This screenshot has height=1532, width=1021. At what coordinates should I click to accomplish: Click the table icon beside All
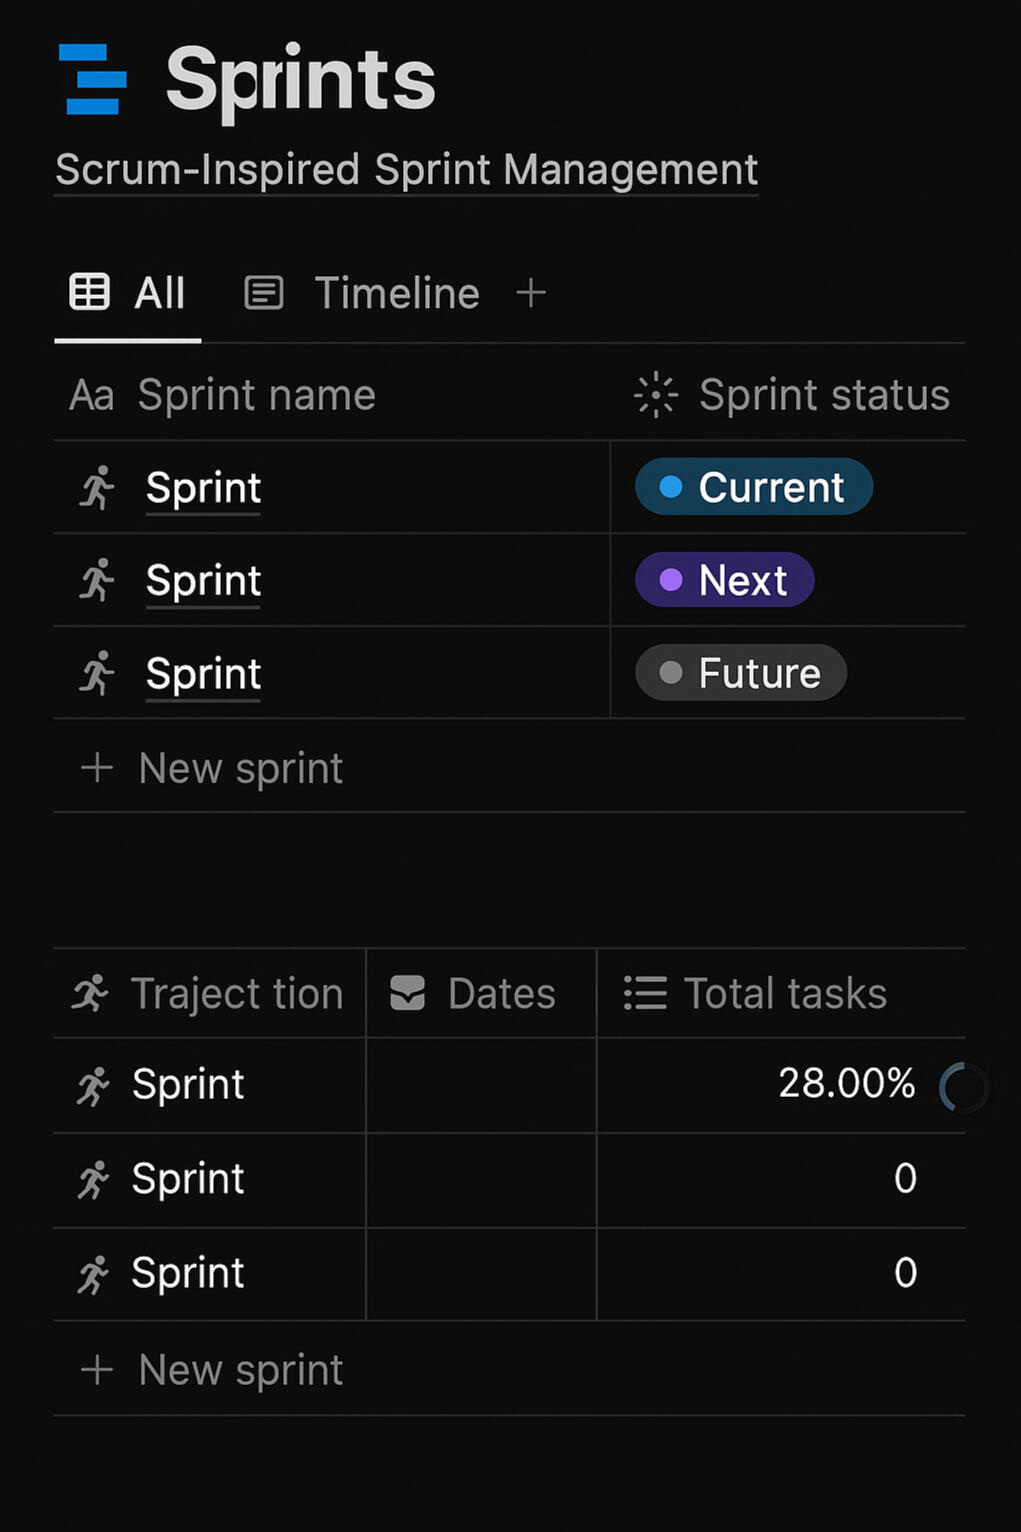coord(89,293)
